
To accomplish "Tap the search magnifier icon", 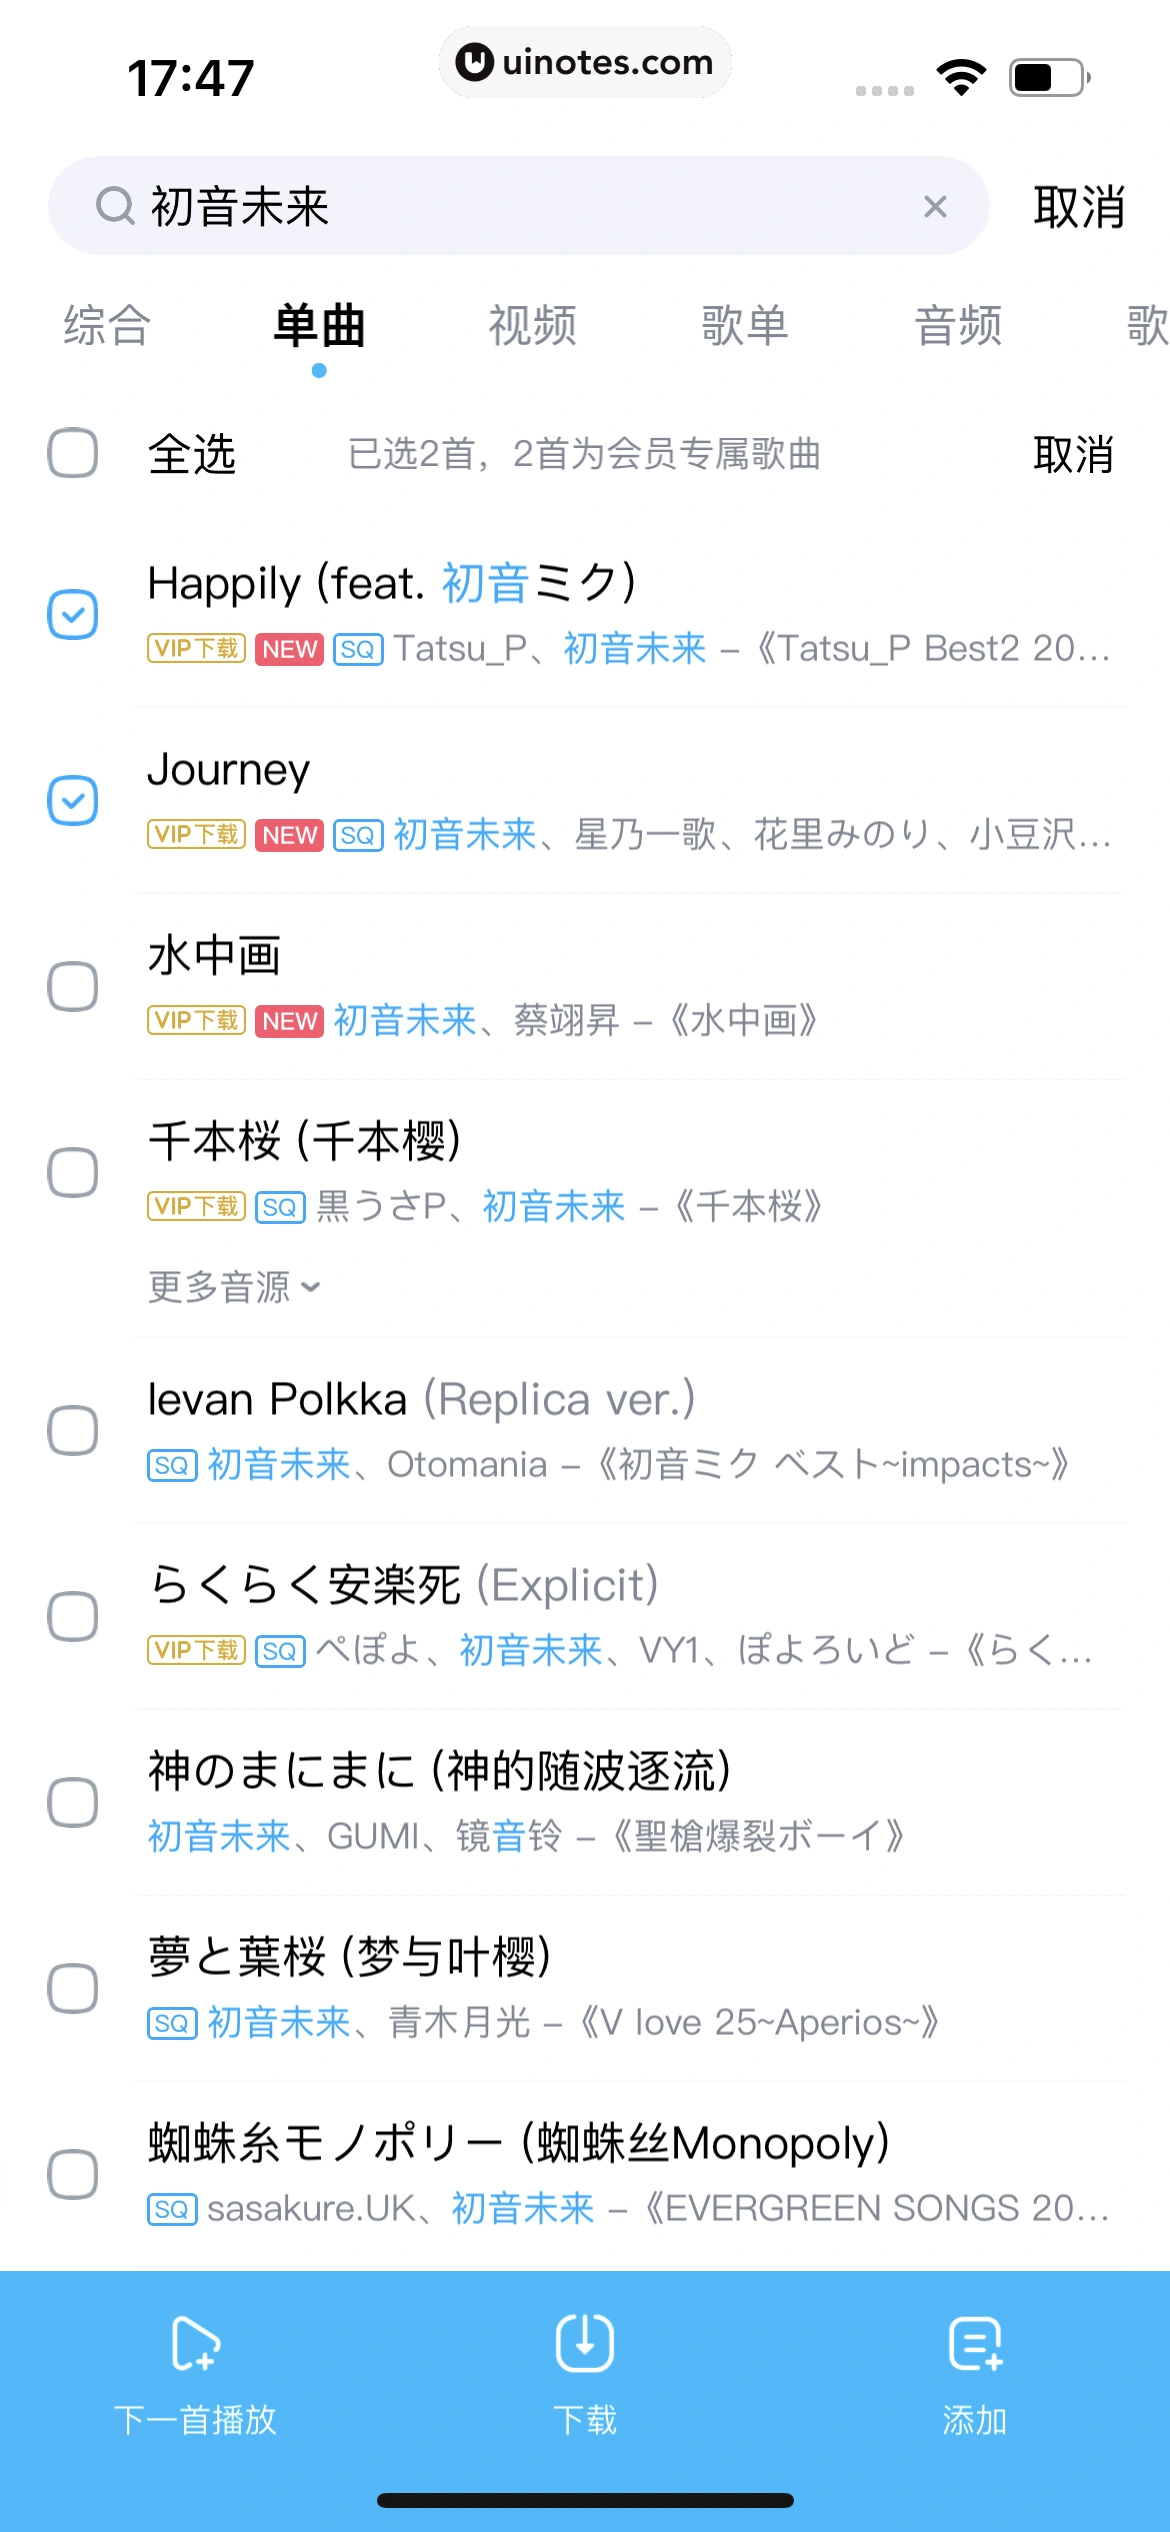I will [x=115, y=207].
